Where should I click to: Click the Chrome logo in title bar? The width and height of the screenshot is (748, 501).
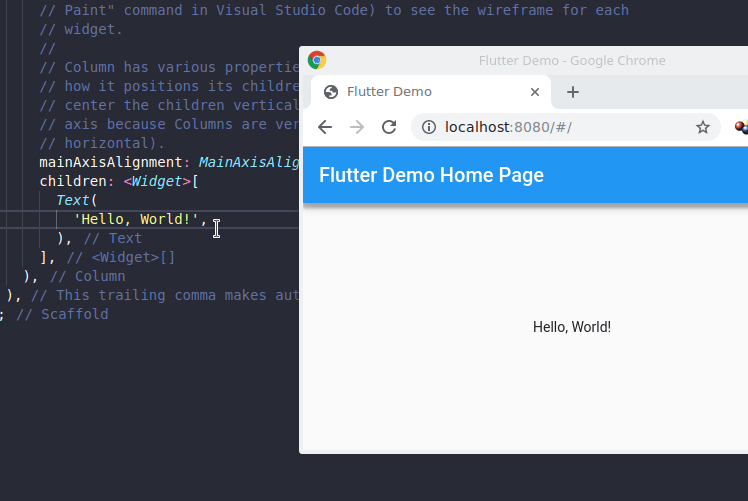click(x=317, y=60)
